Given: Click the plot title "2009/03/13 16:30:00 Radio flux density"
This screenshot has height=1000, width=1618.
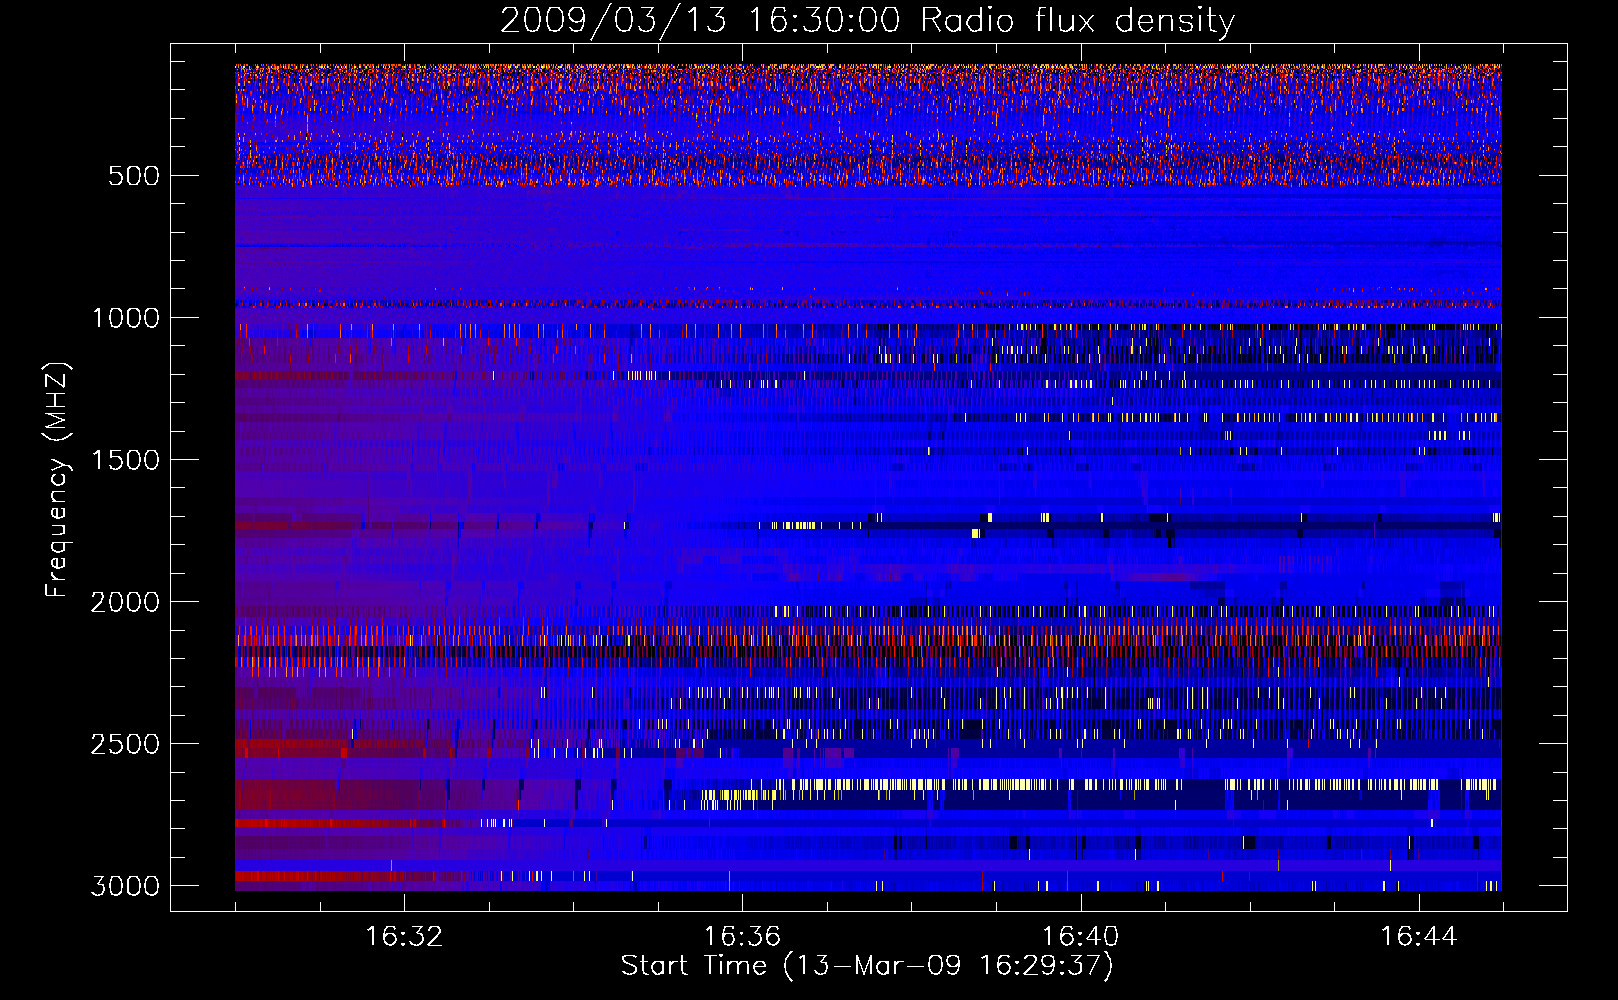Looking at the screenshot, I should [x=867, y=21].
